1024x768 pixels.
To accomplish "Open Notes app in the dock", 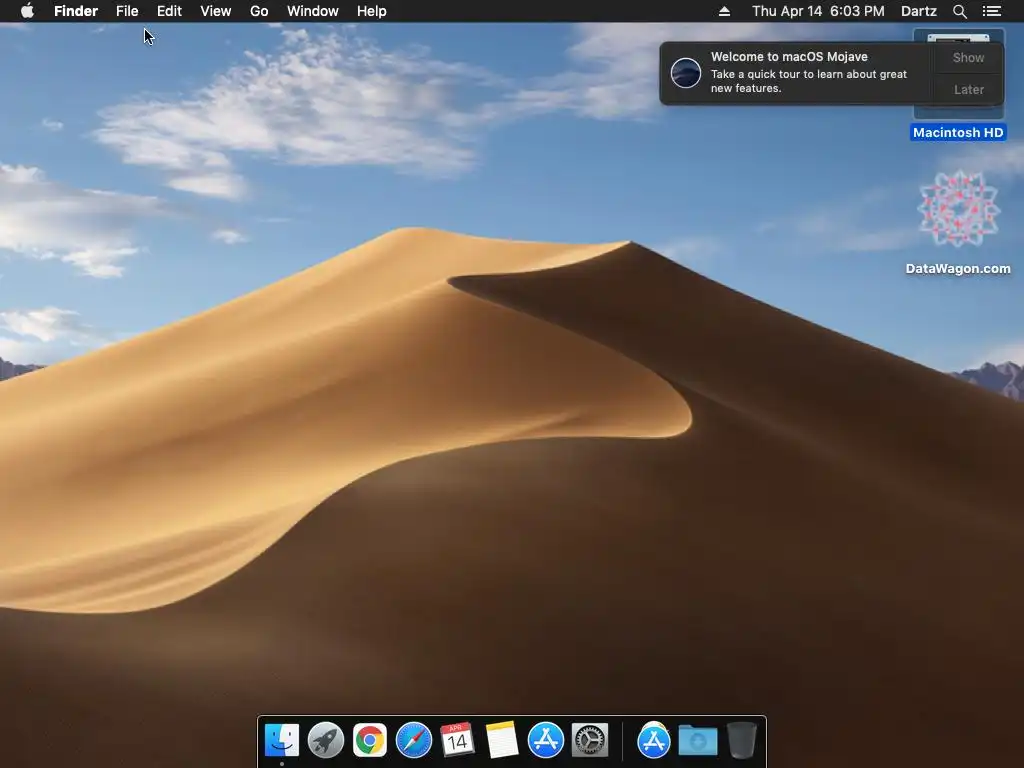I will 502,741.
